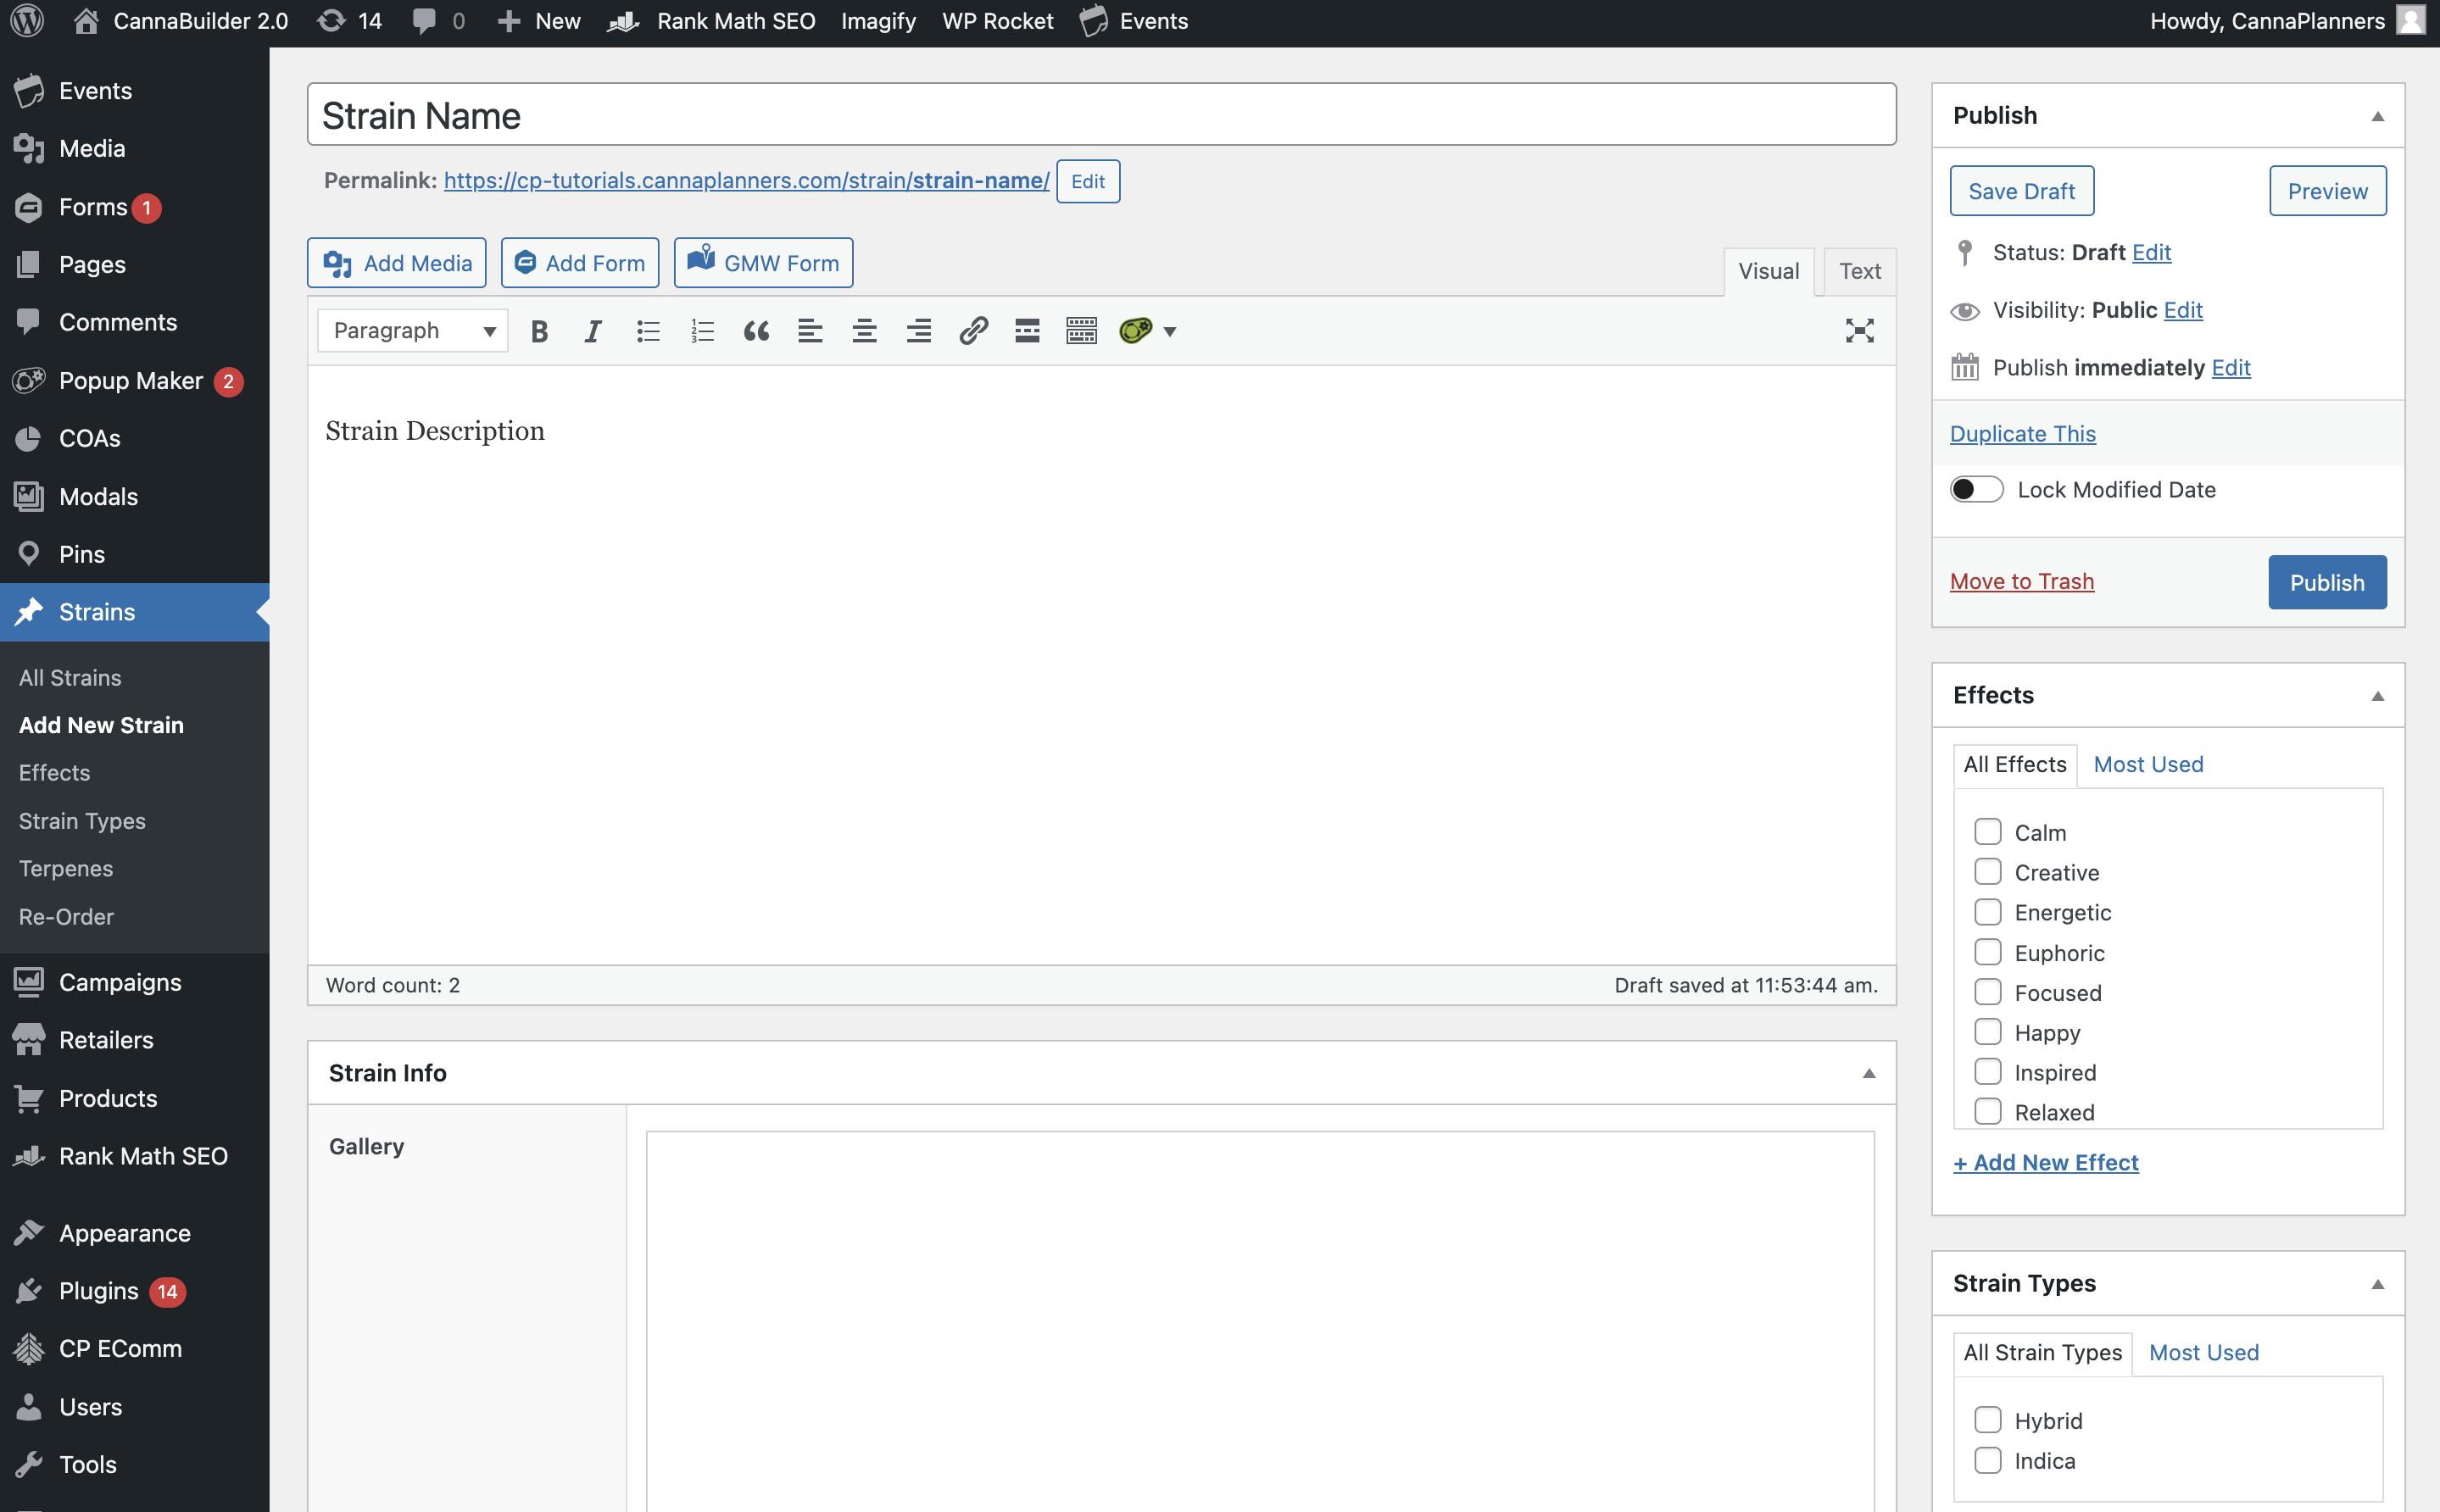This screenshot has height=1512, width=2440.
Task: Tick the Hybrid strain type checkbox
Action: [x=1987, y=1420]
